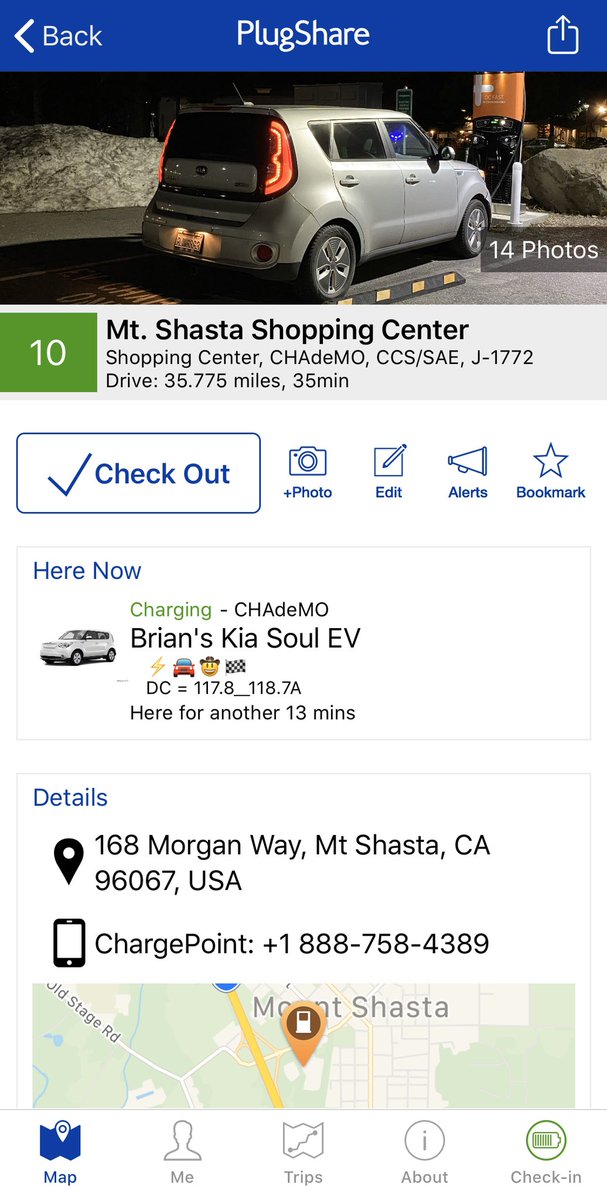
Task: Tap the green 10 PlugScore badge
Action: [x=48, y=352]
